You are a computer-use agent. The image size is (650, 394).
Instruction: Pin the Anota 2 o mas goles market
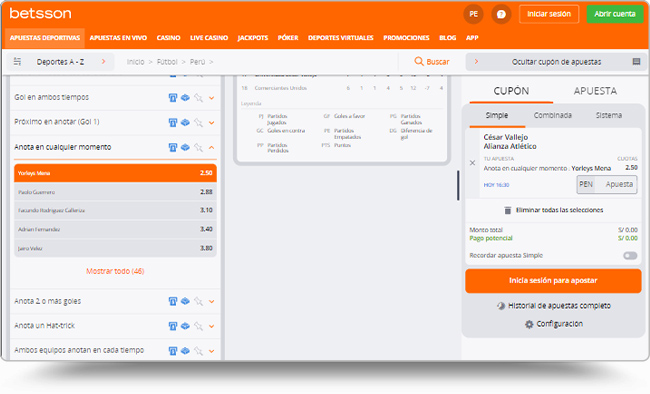click(x=199, y=302)
